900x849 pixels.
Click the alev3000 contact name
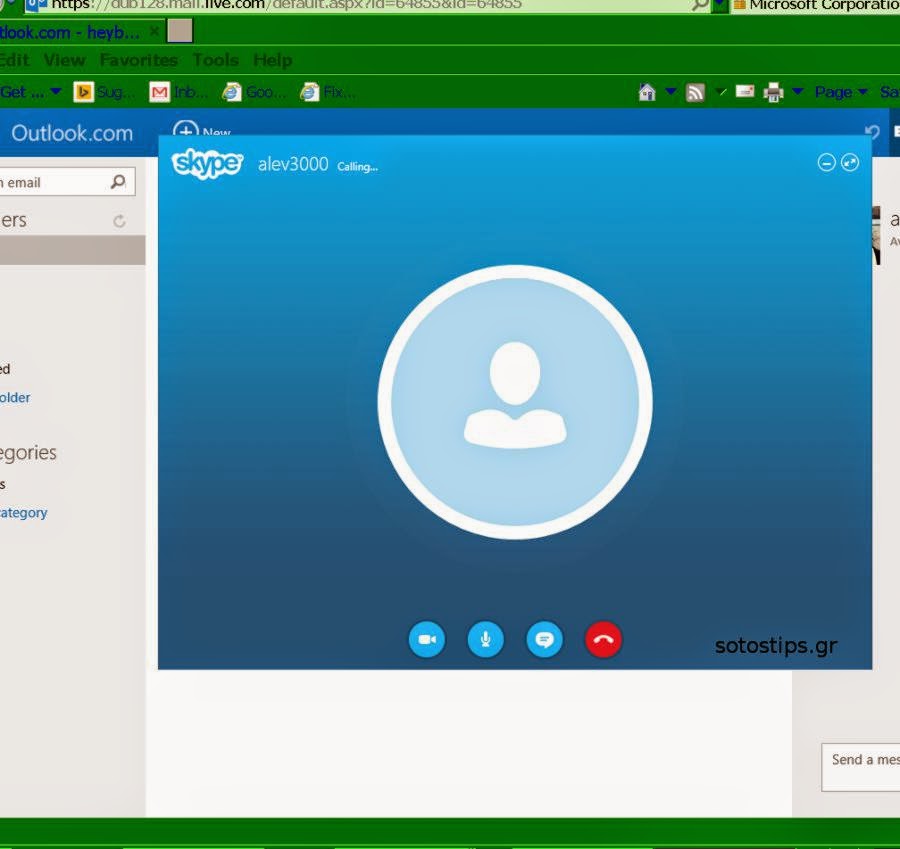[293, 165]
